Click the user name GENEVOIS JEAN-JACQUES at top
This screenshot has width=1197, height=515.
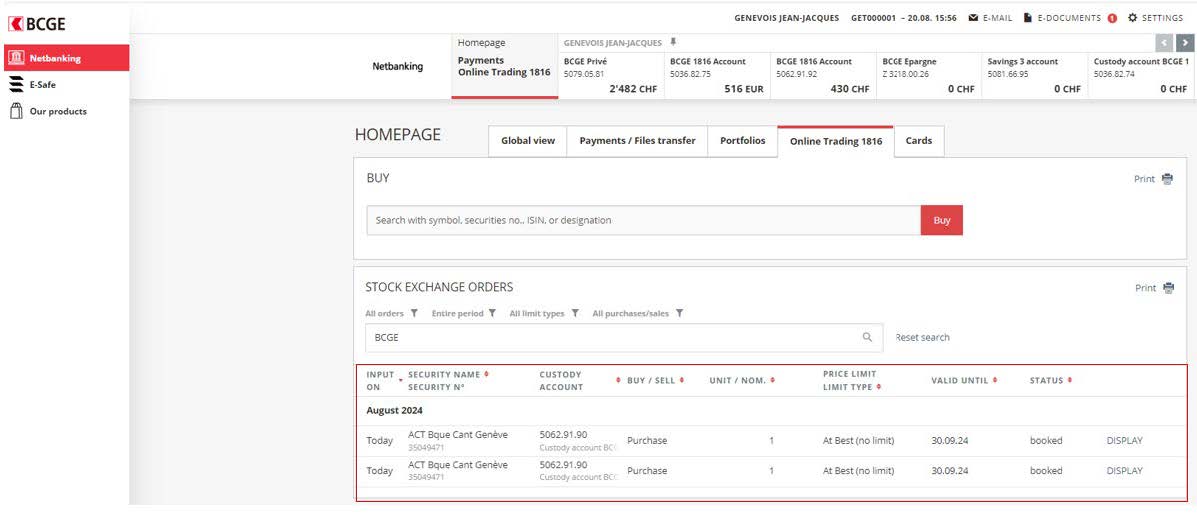click(786, 18)
